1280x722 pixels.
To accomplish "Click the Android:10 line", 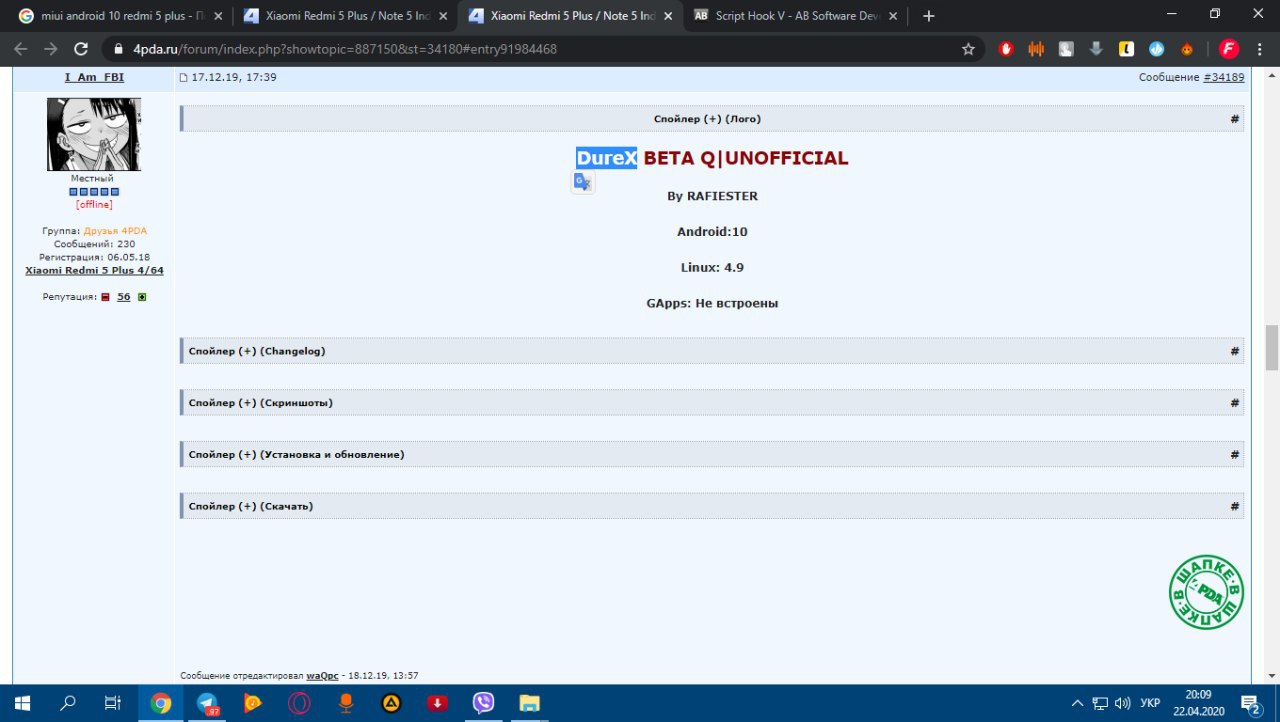I will coord(712,232).
